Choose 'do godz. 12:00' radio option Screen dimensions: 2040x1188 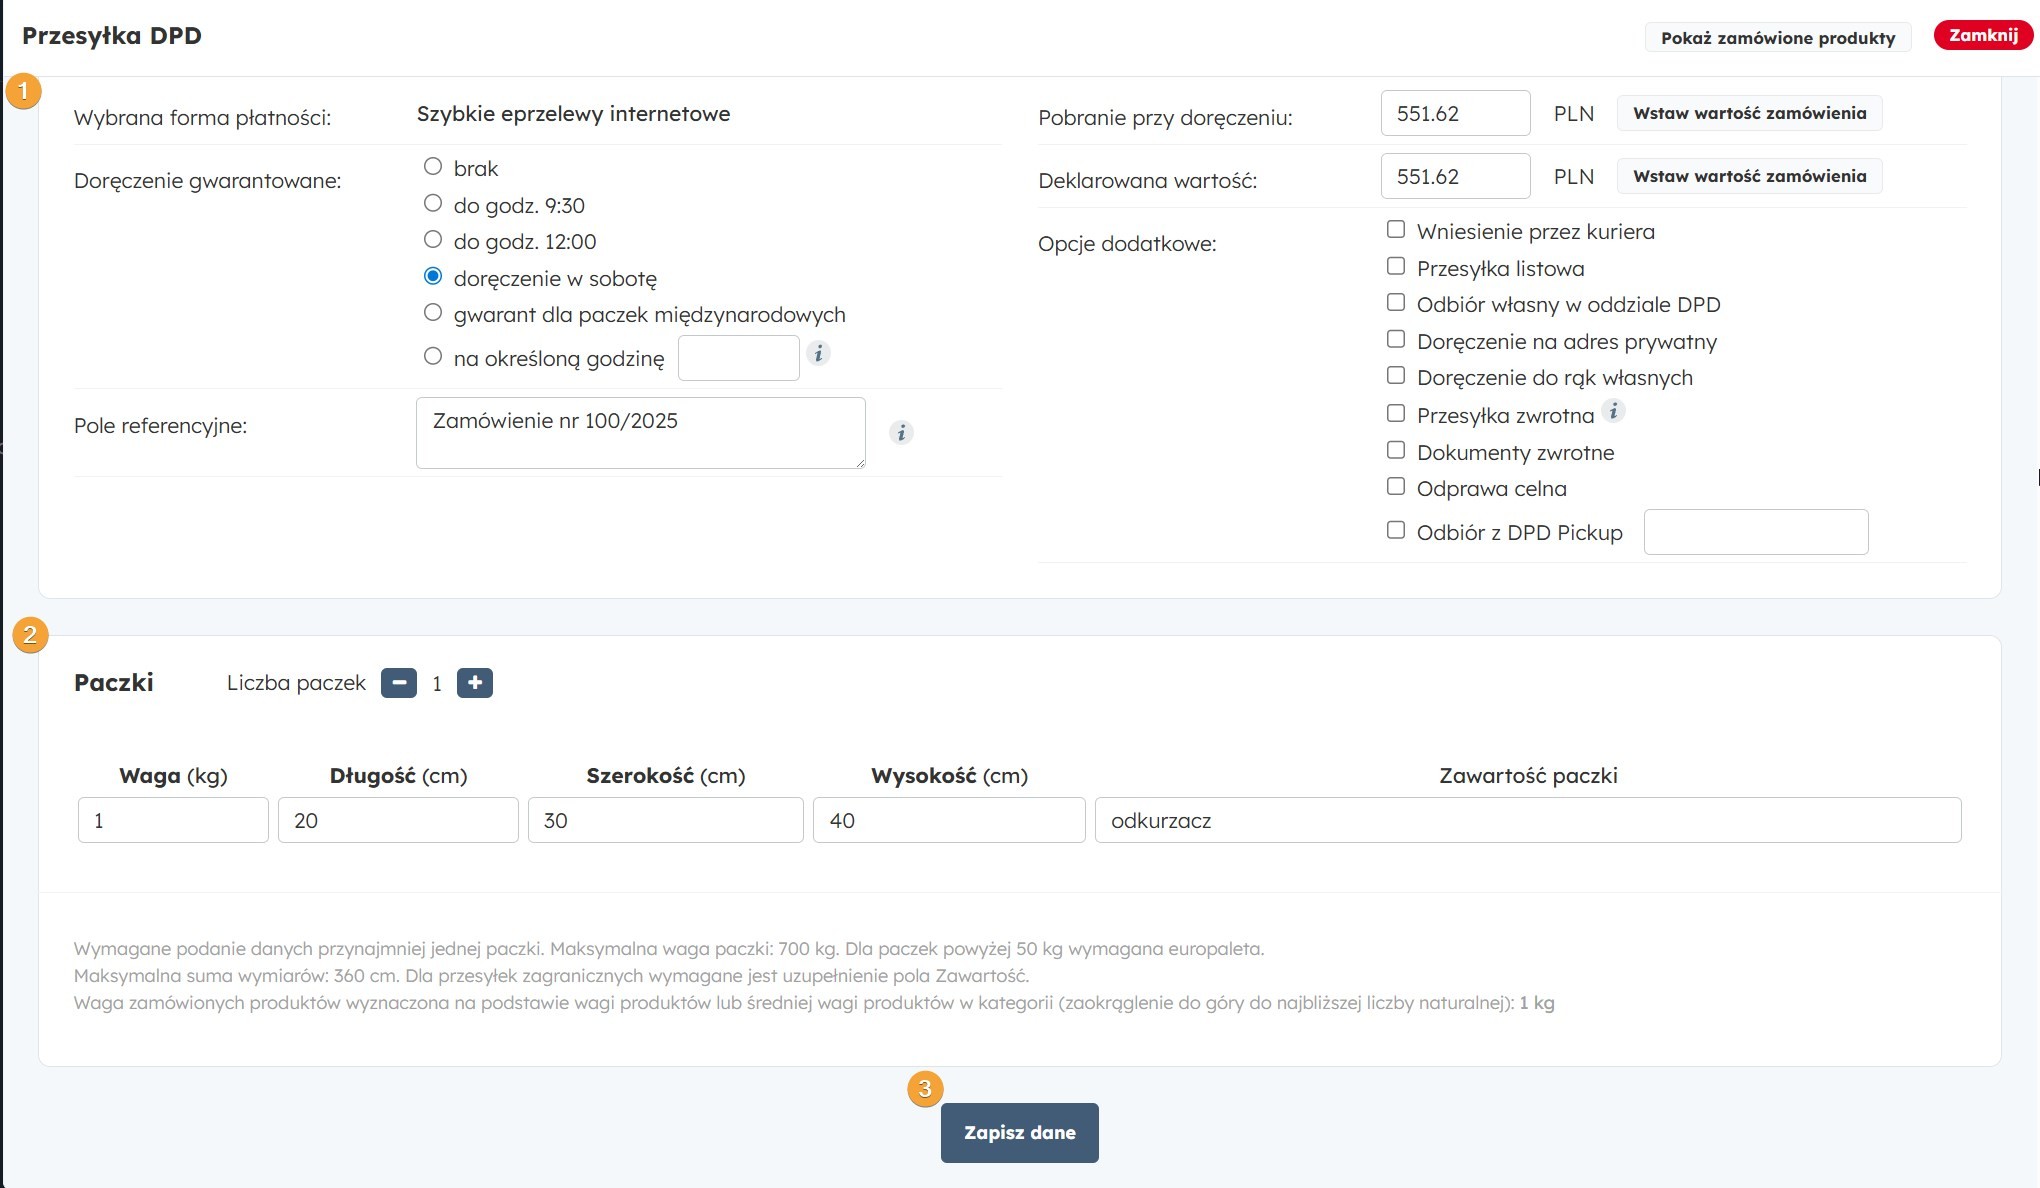click(x=433, y=240)
